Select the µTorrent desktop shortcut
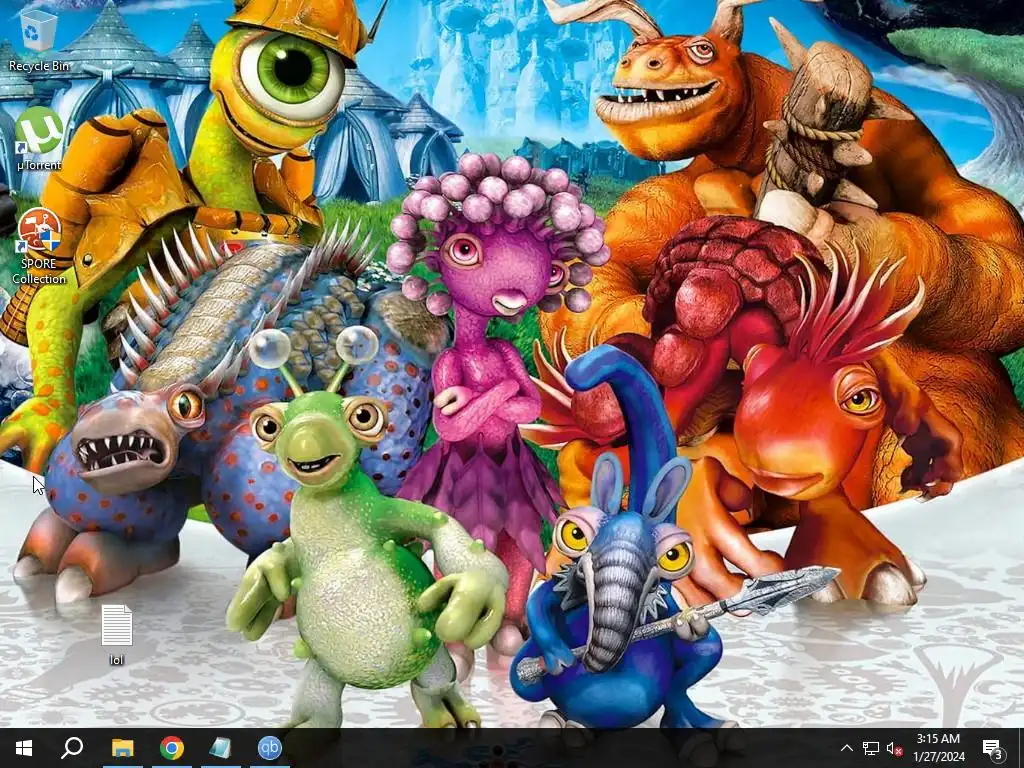 [39, 139]
